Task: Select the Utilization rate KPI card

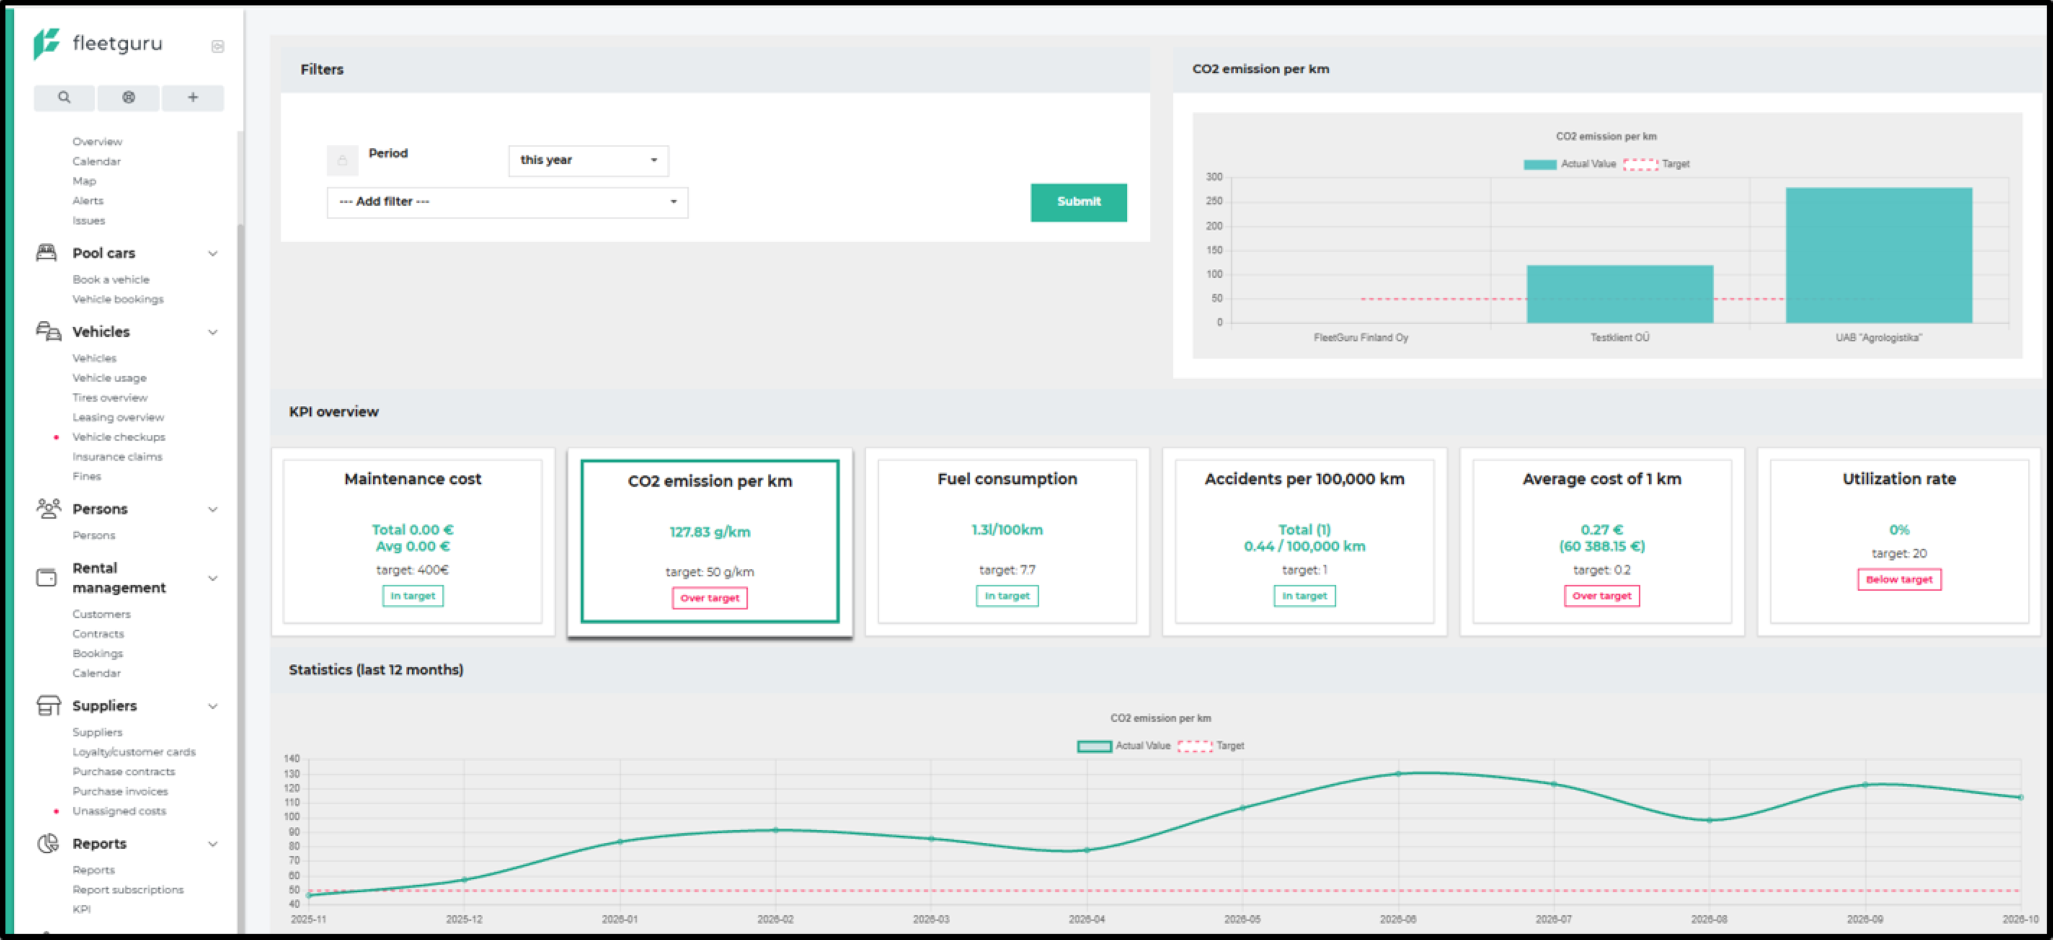Action: pyautogui.click(x=1899, y=541)
